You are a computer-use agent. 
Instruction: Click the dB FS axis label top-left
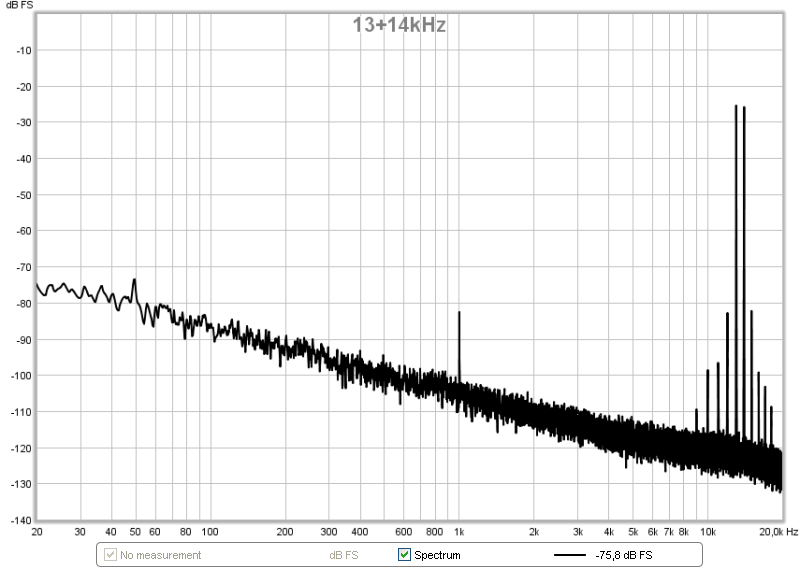pos(19,5)
